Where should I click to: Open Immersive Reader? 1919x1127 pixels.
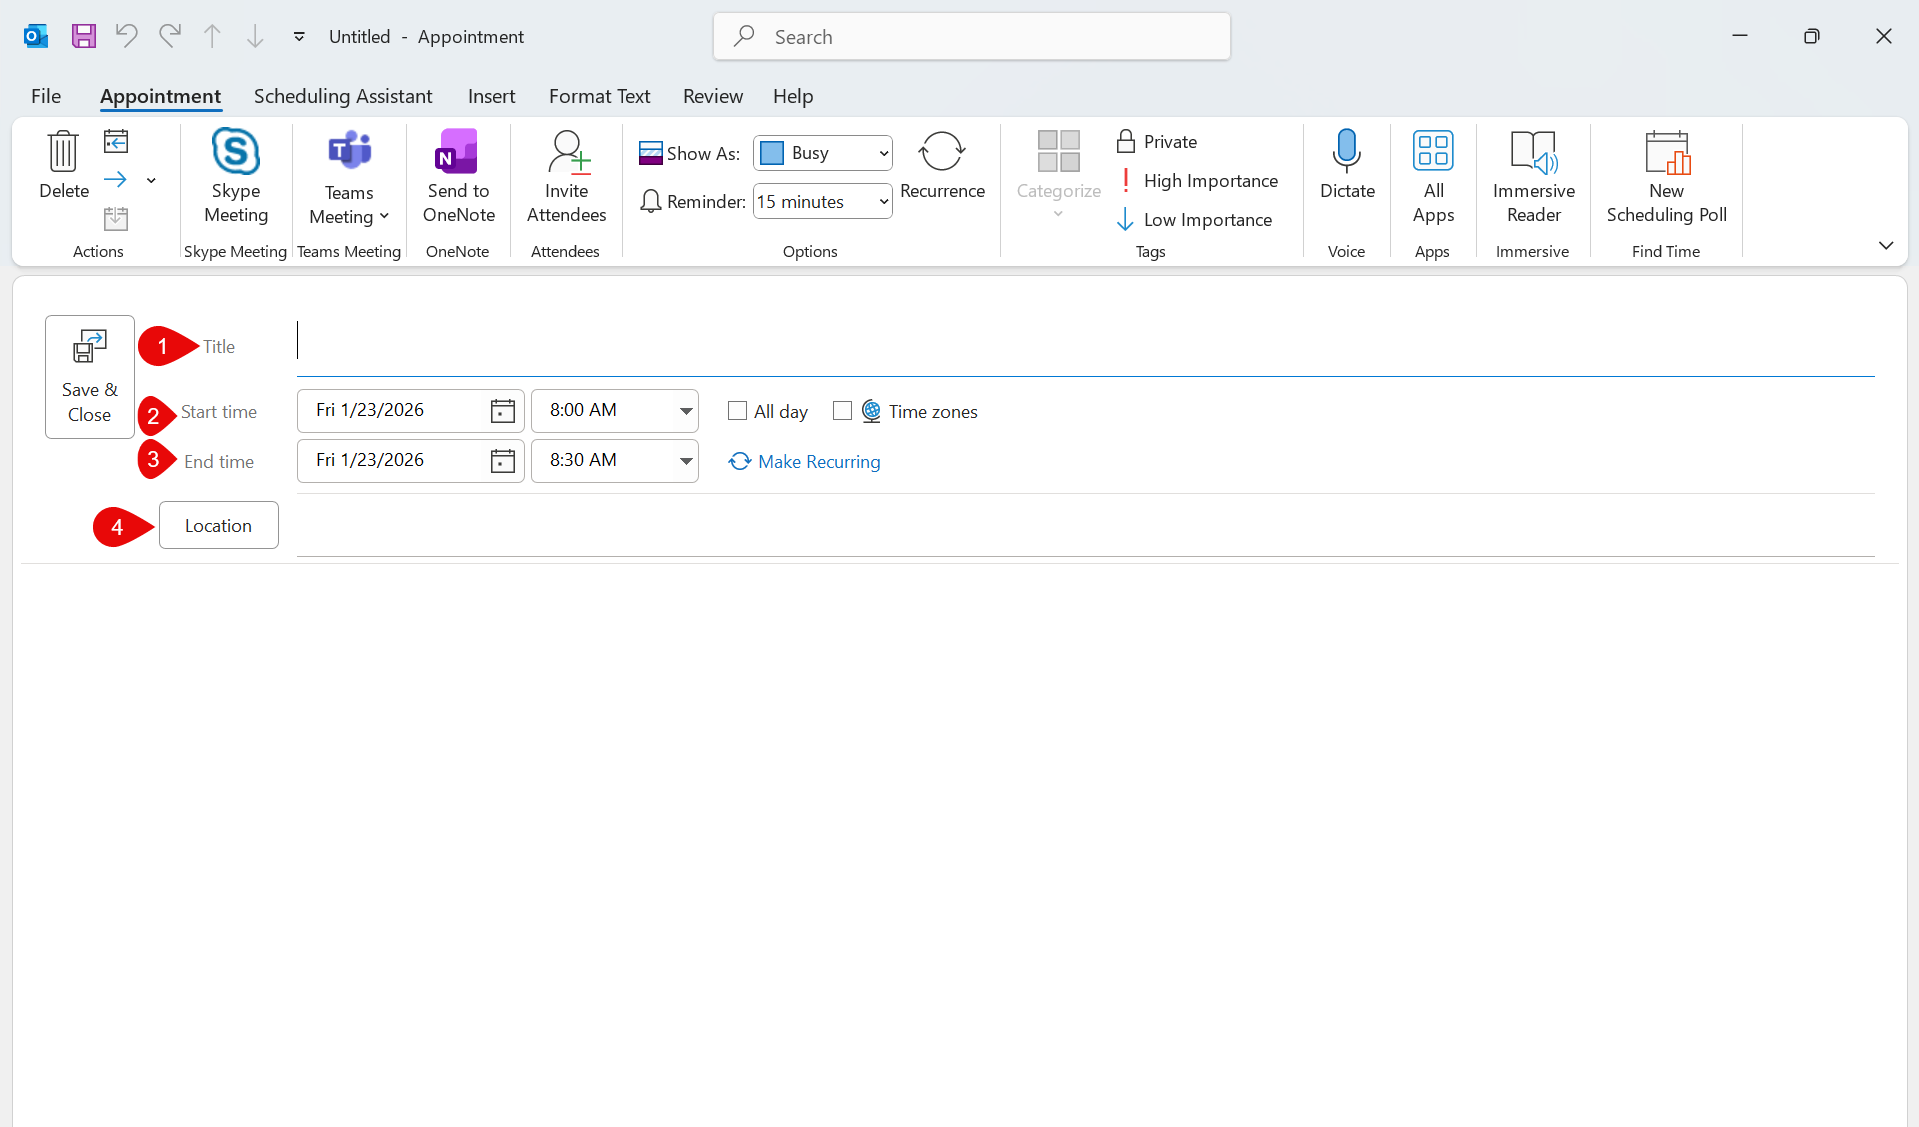(1532, 153)
